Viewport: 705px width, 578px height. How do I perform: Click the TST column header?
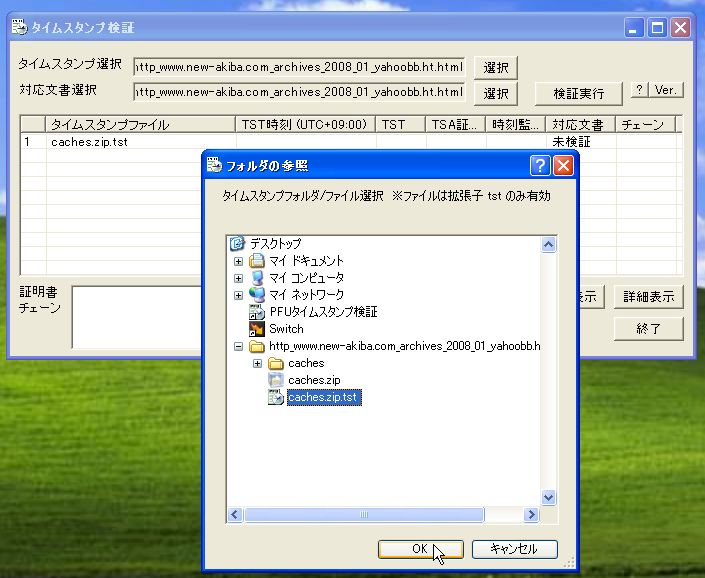400,124
